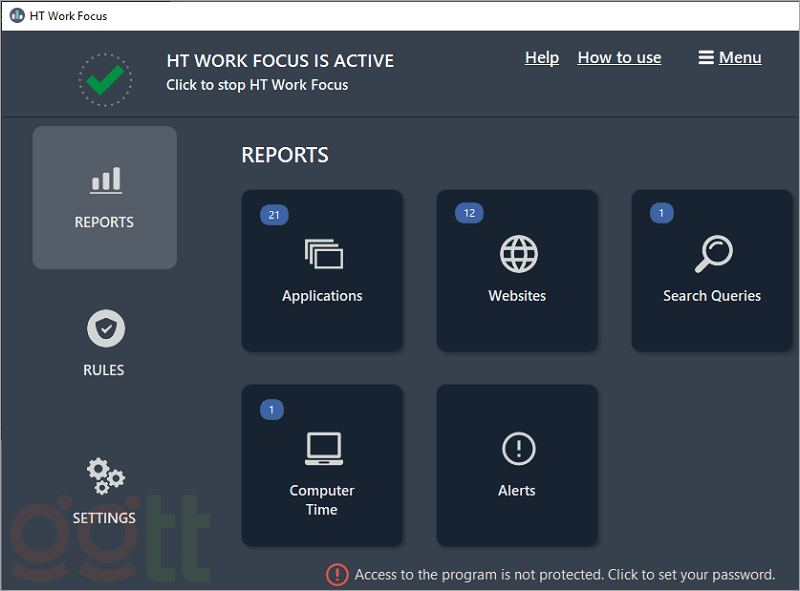Expand the hamburger Menu
800x591 pixels.
[730, 58]
